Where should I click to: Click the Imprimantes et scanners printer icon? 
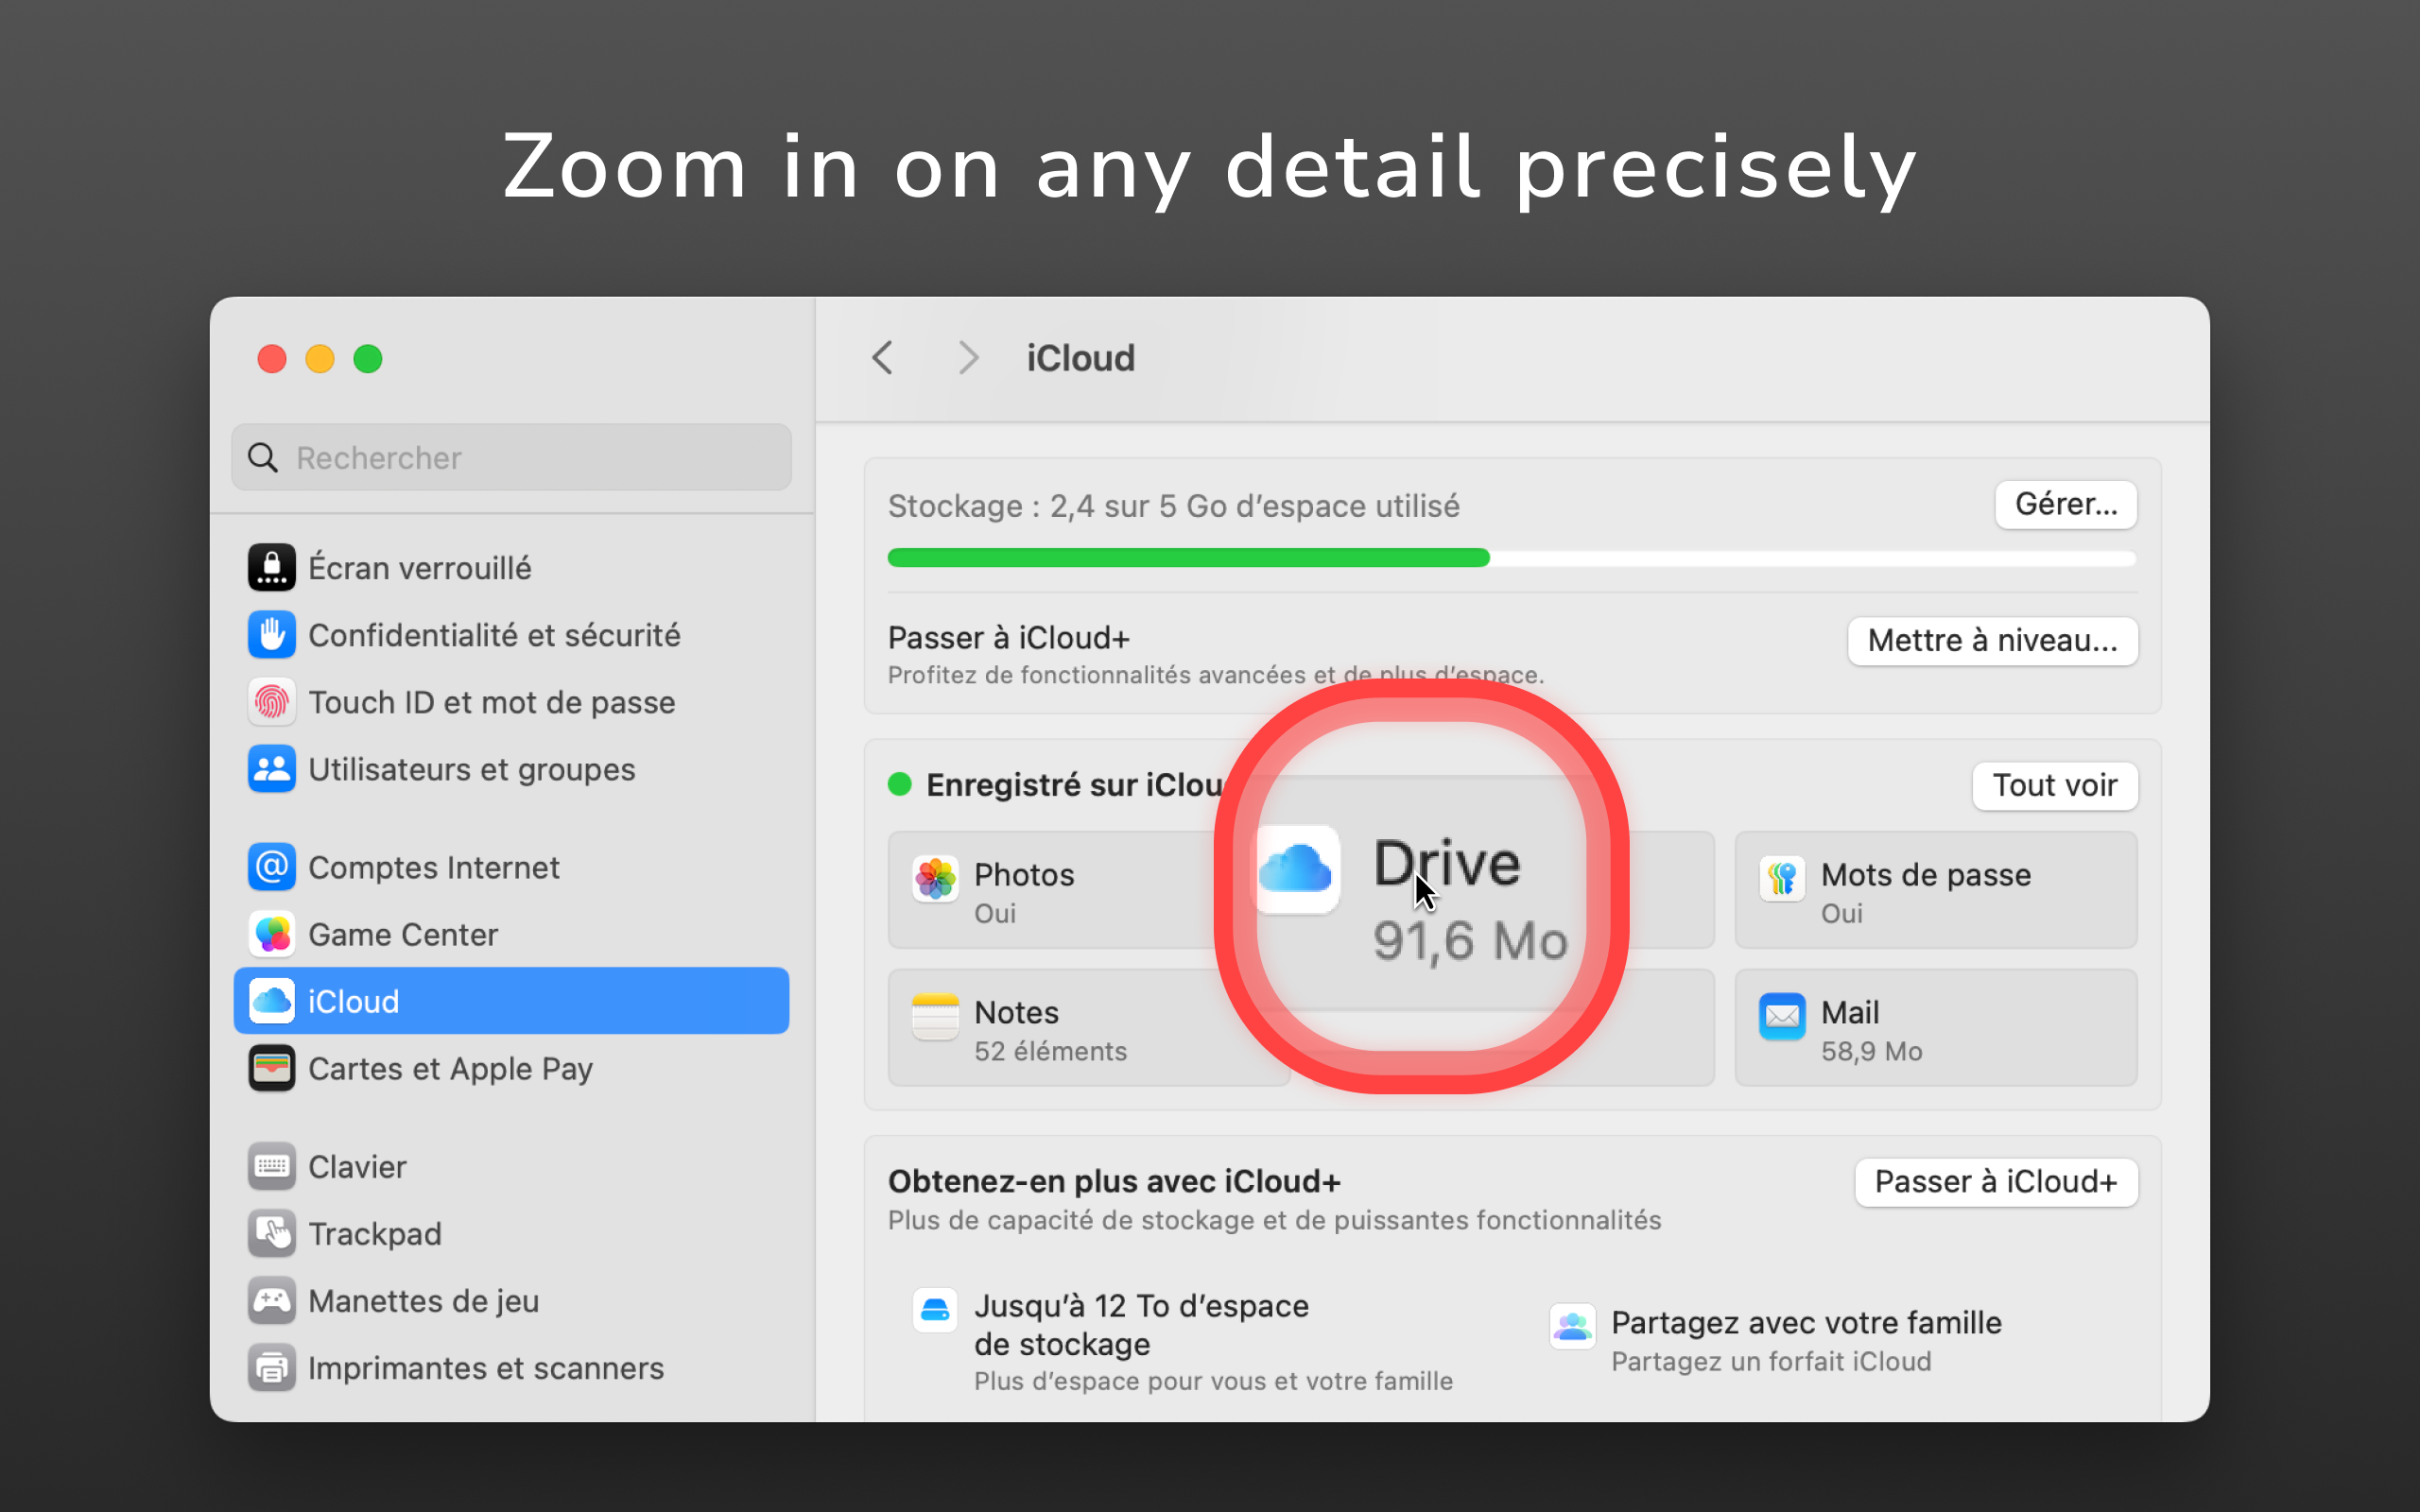click(271, 1367)
